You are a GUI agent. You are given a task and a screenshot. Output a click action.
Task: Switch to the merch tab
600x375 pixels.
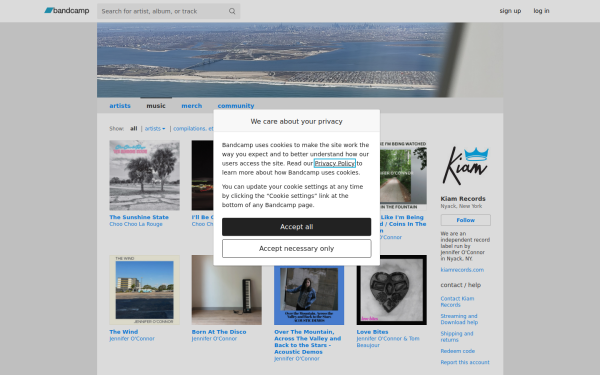[191, 106]
